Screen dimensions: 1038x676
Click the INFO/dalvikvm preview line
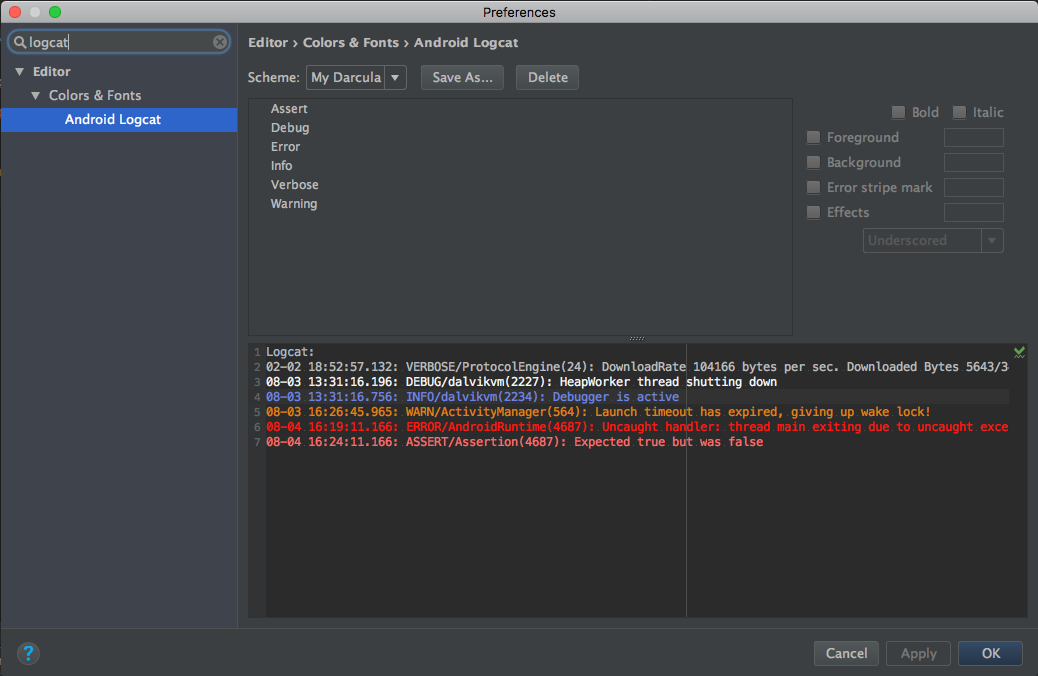(x=472, y=397)
